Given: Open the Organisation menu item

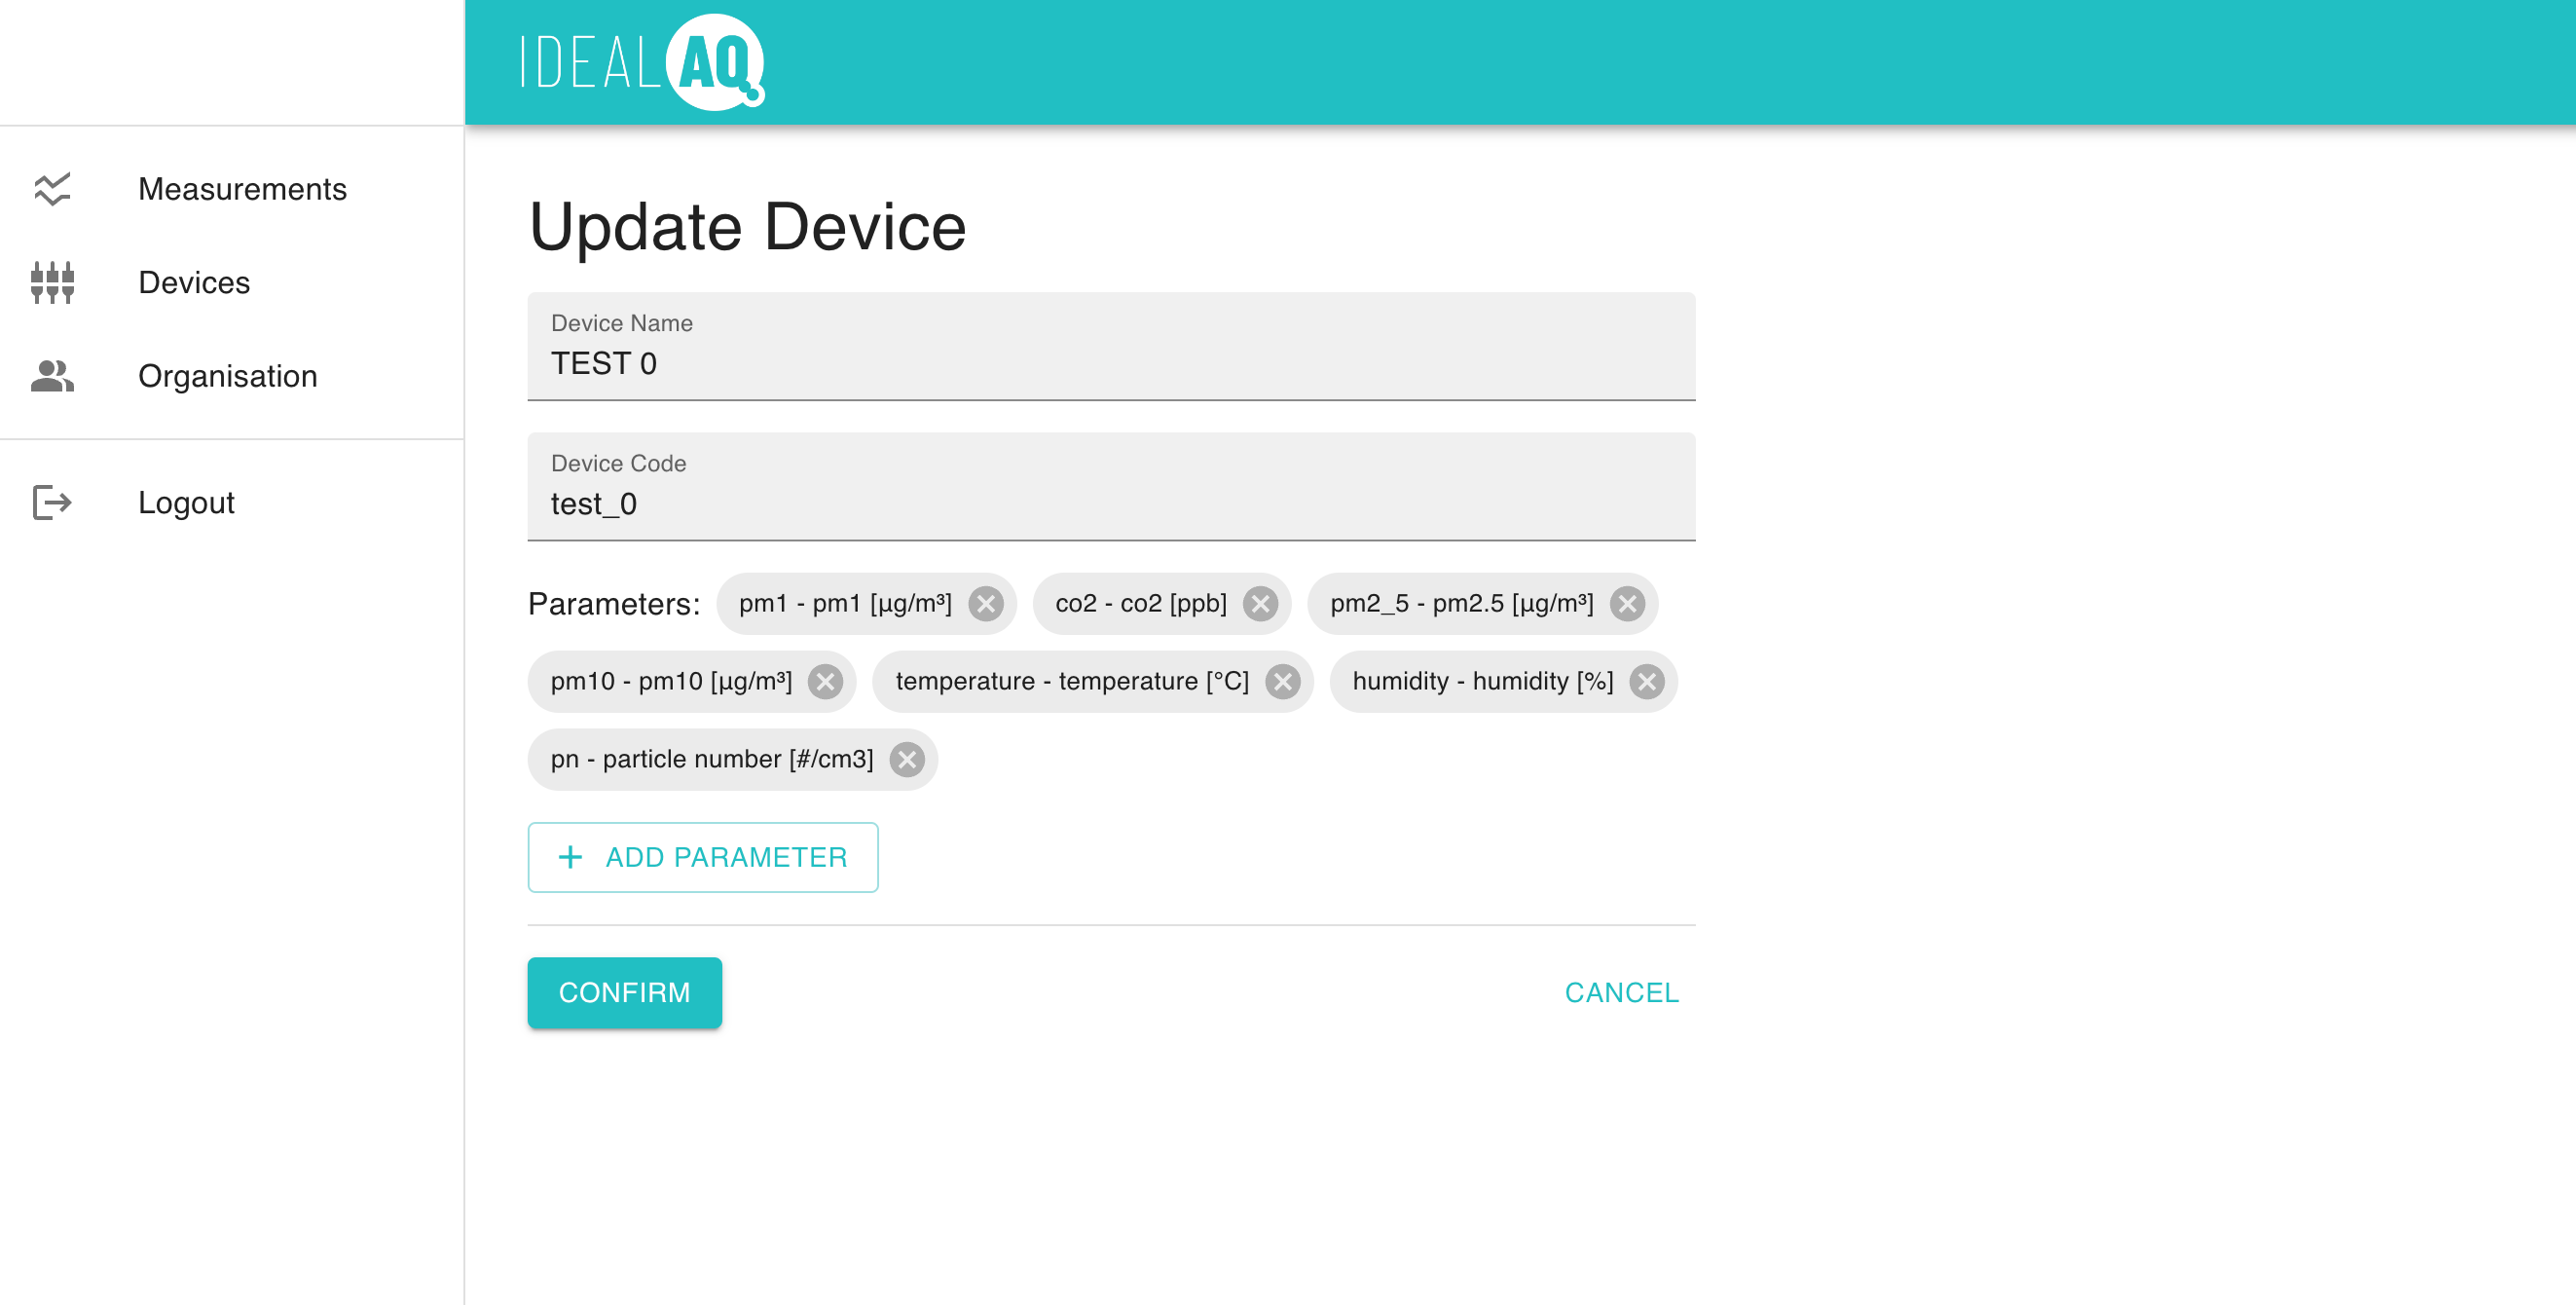Looking at the screenshot, I should click(232, 376).
